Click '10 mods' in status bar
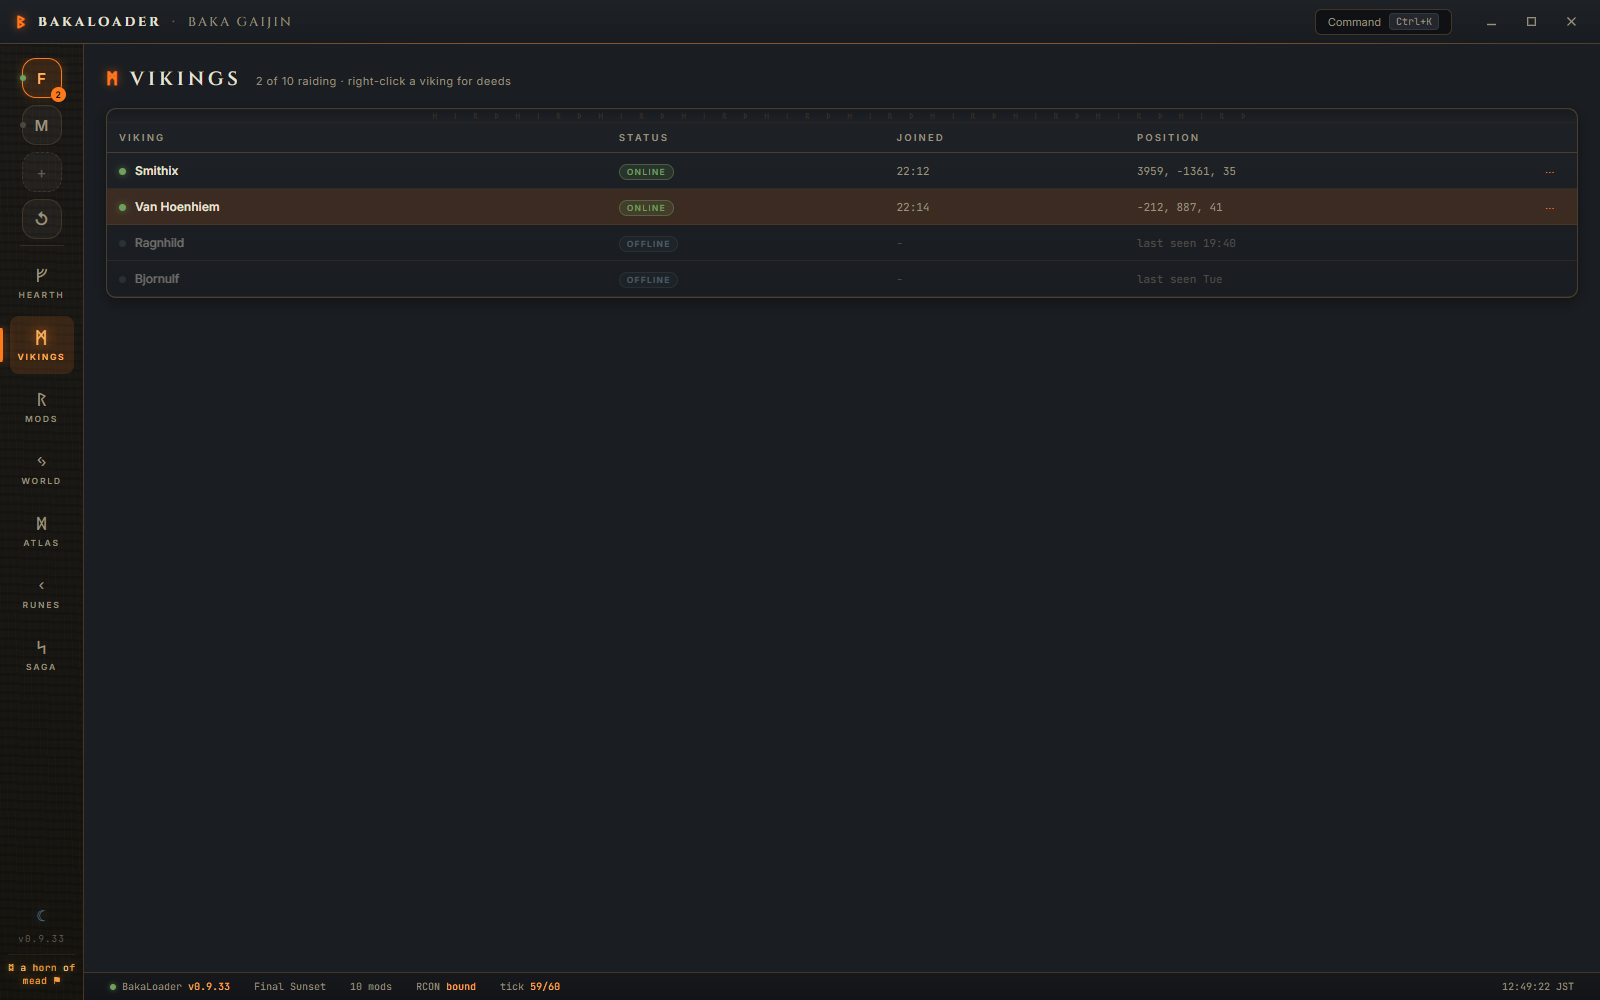 [x=371, y=987]
